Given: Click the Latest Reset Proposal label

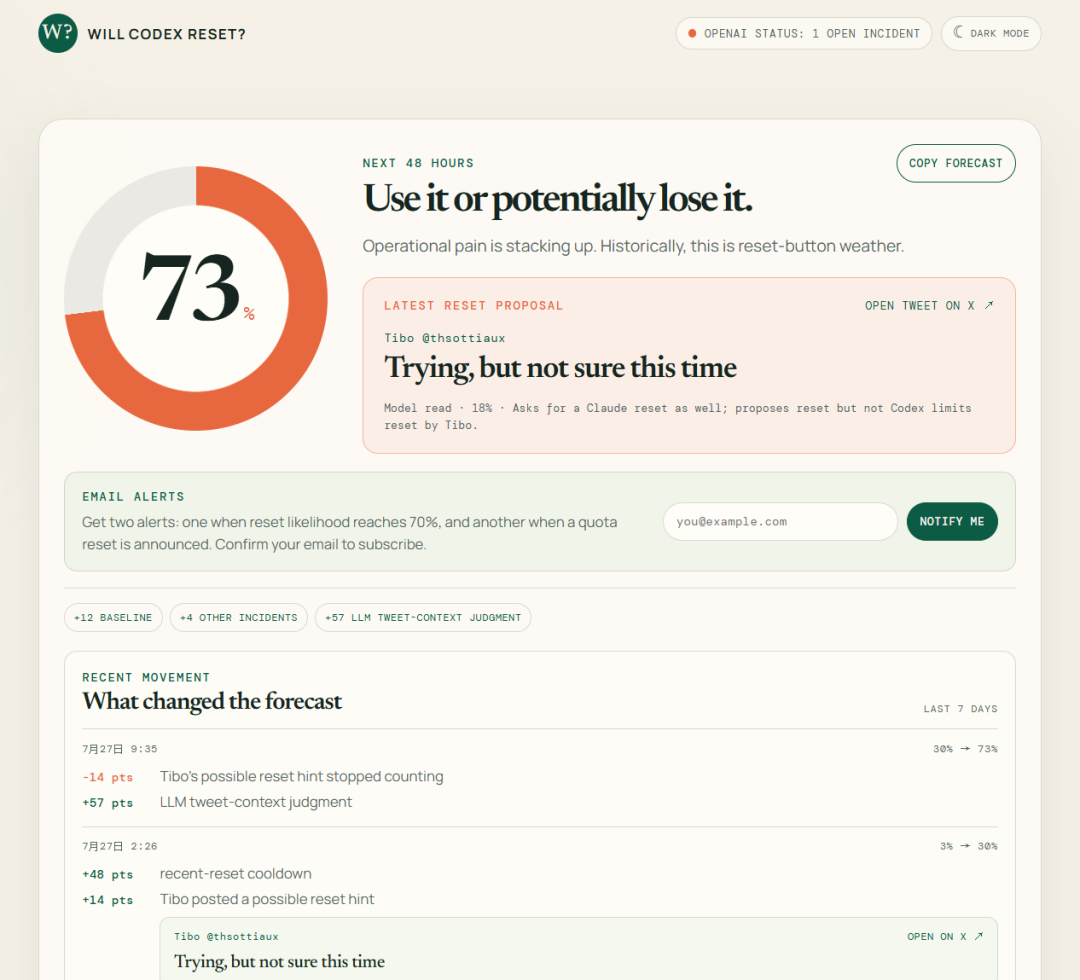Looking at the screenshot, I should pos(473,305).
